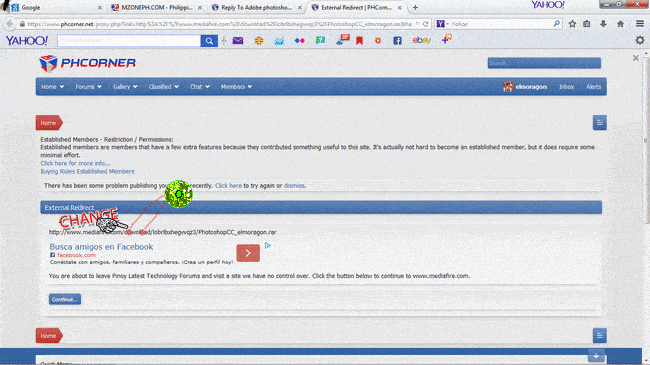
Task: Open the search engine selector dropdown
Action: click(442, 24)
